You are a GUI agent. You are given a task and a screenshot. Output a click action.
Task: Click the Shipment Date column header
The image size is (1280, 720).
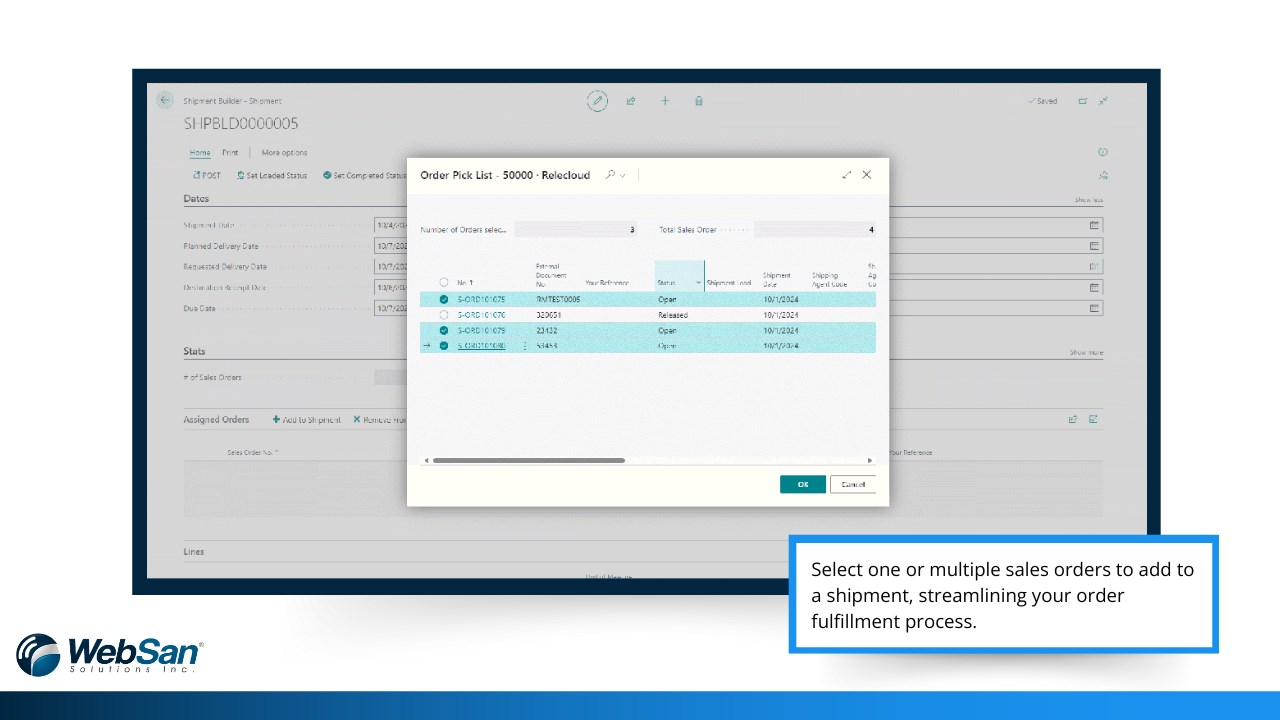[x=777, y=279]
